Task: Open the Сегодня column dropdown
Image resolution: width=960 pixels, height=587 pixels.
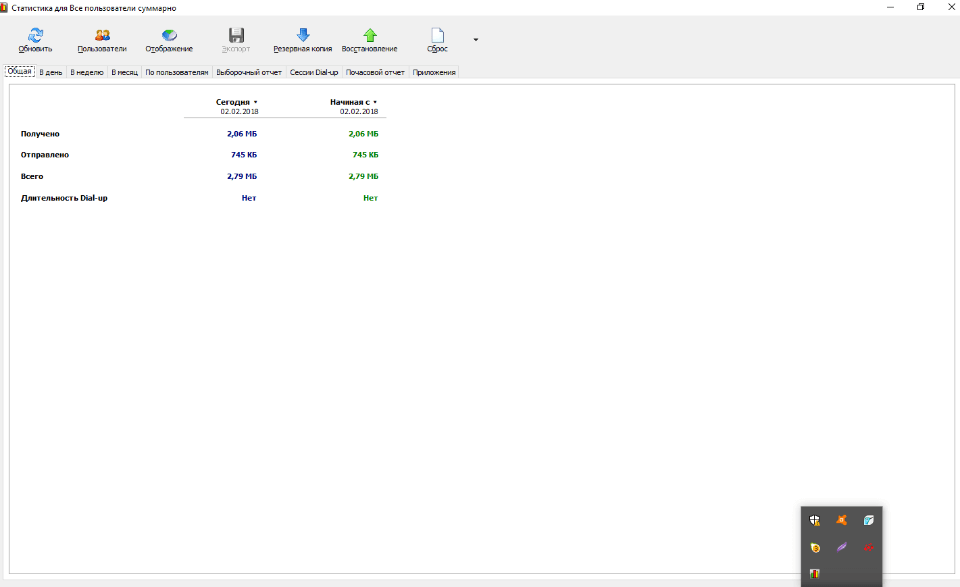Action: coord(255,102)
